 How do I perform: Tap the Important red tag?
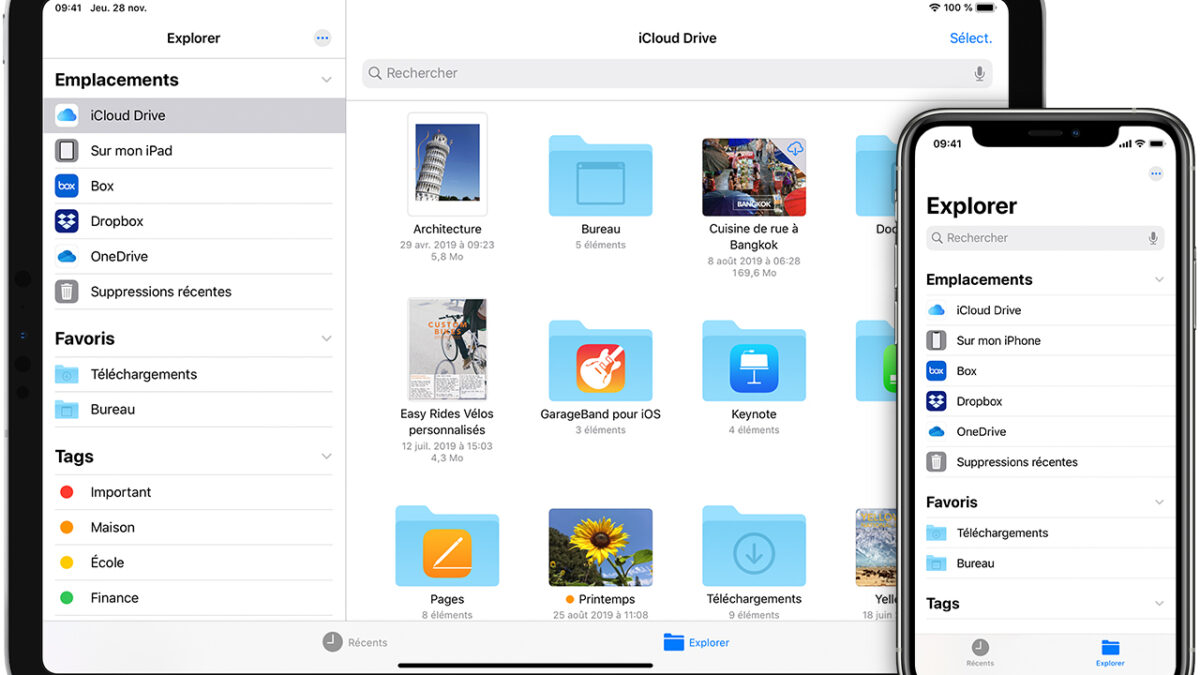[x=120, y=492]
